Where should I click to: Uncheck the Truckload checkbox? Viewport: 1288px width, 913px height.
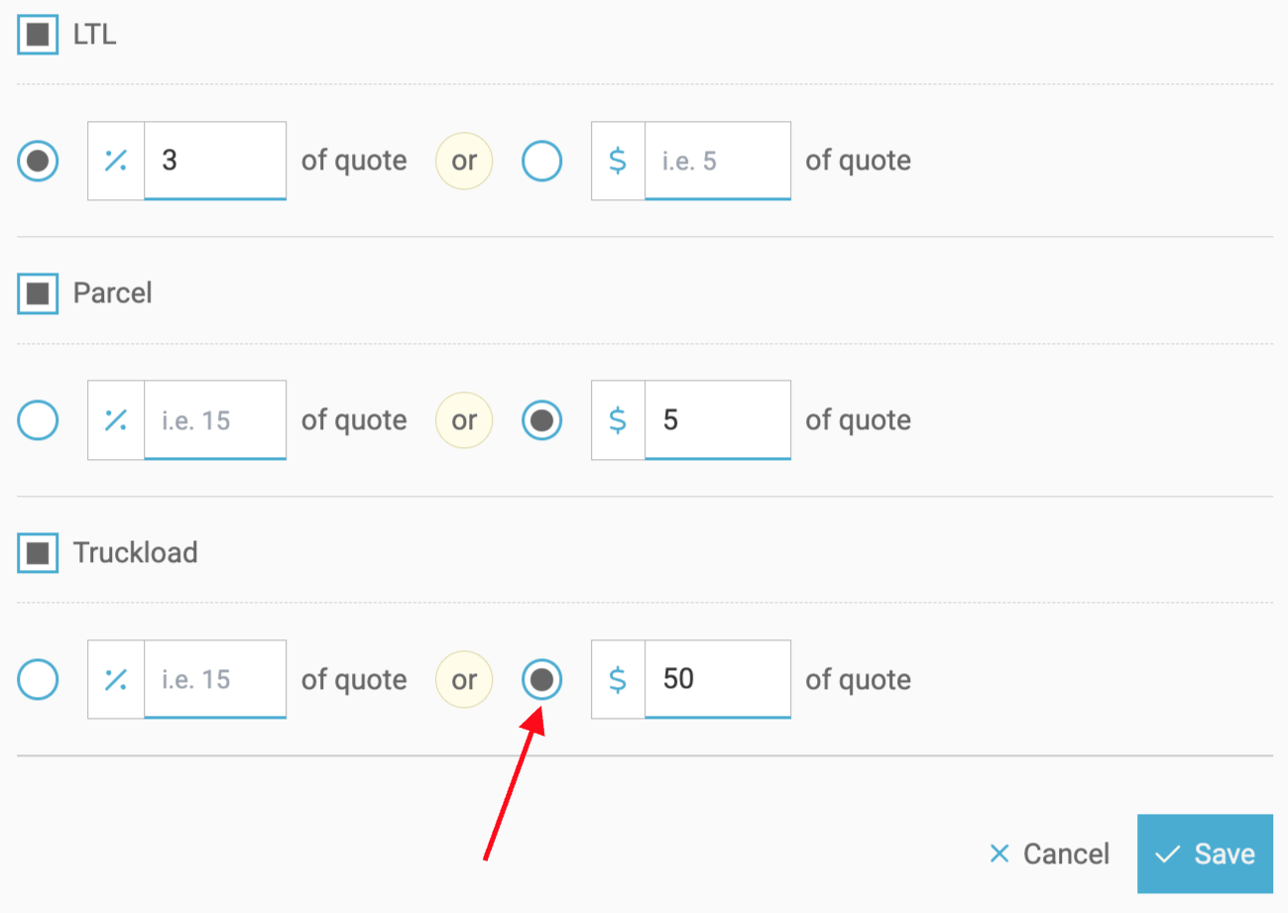click(37, 552)
